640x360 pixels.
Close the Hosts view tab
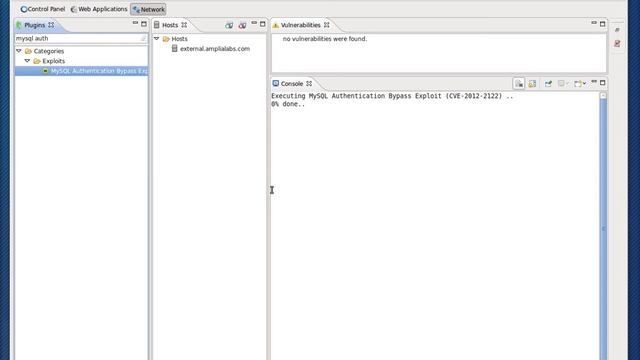pyautogui.click(x=184, y=25)
